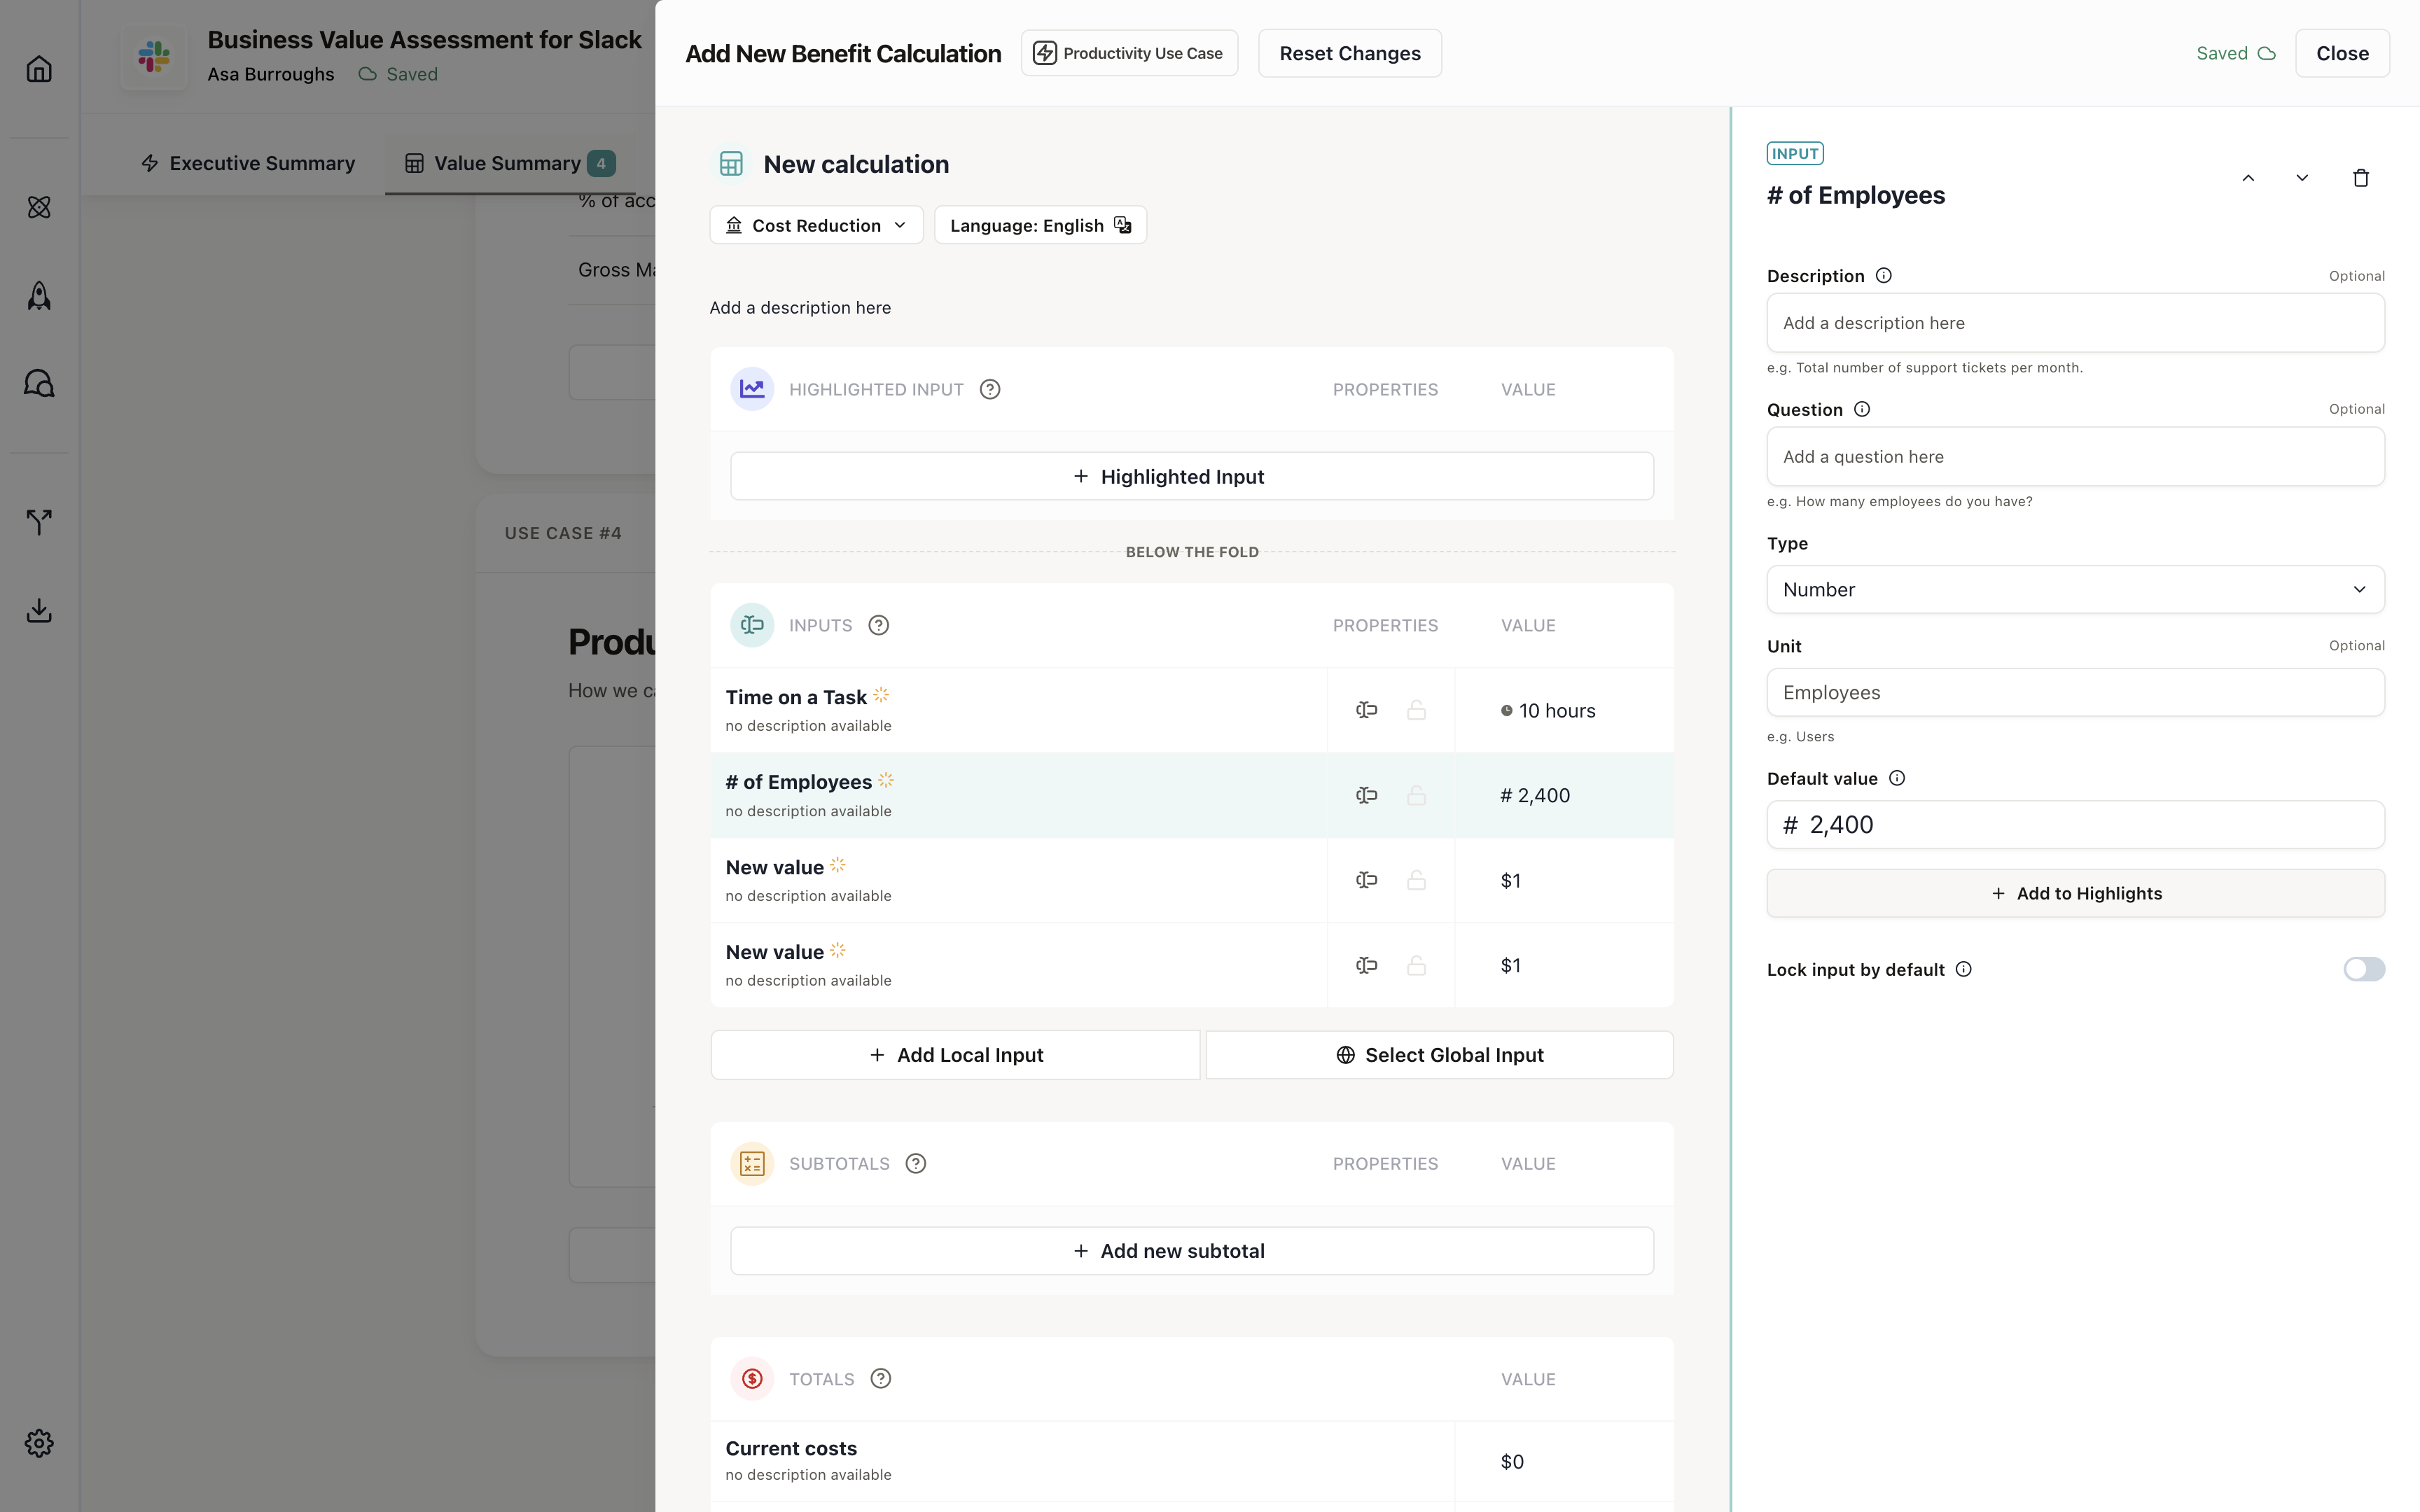Switch to Executive Summary tab
2420x1512 pixels.
pyautogui.click(x=248, y=163)
